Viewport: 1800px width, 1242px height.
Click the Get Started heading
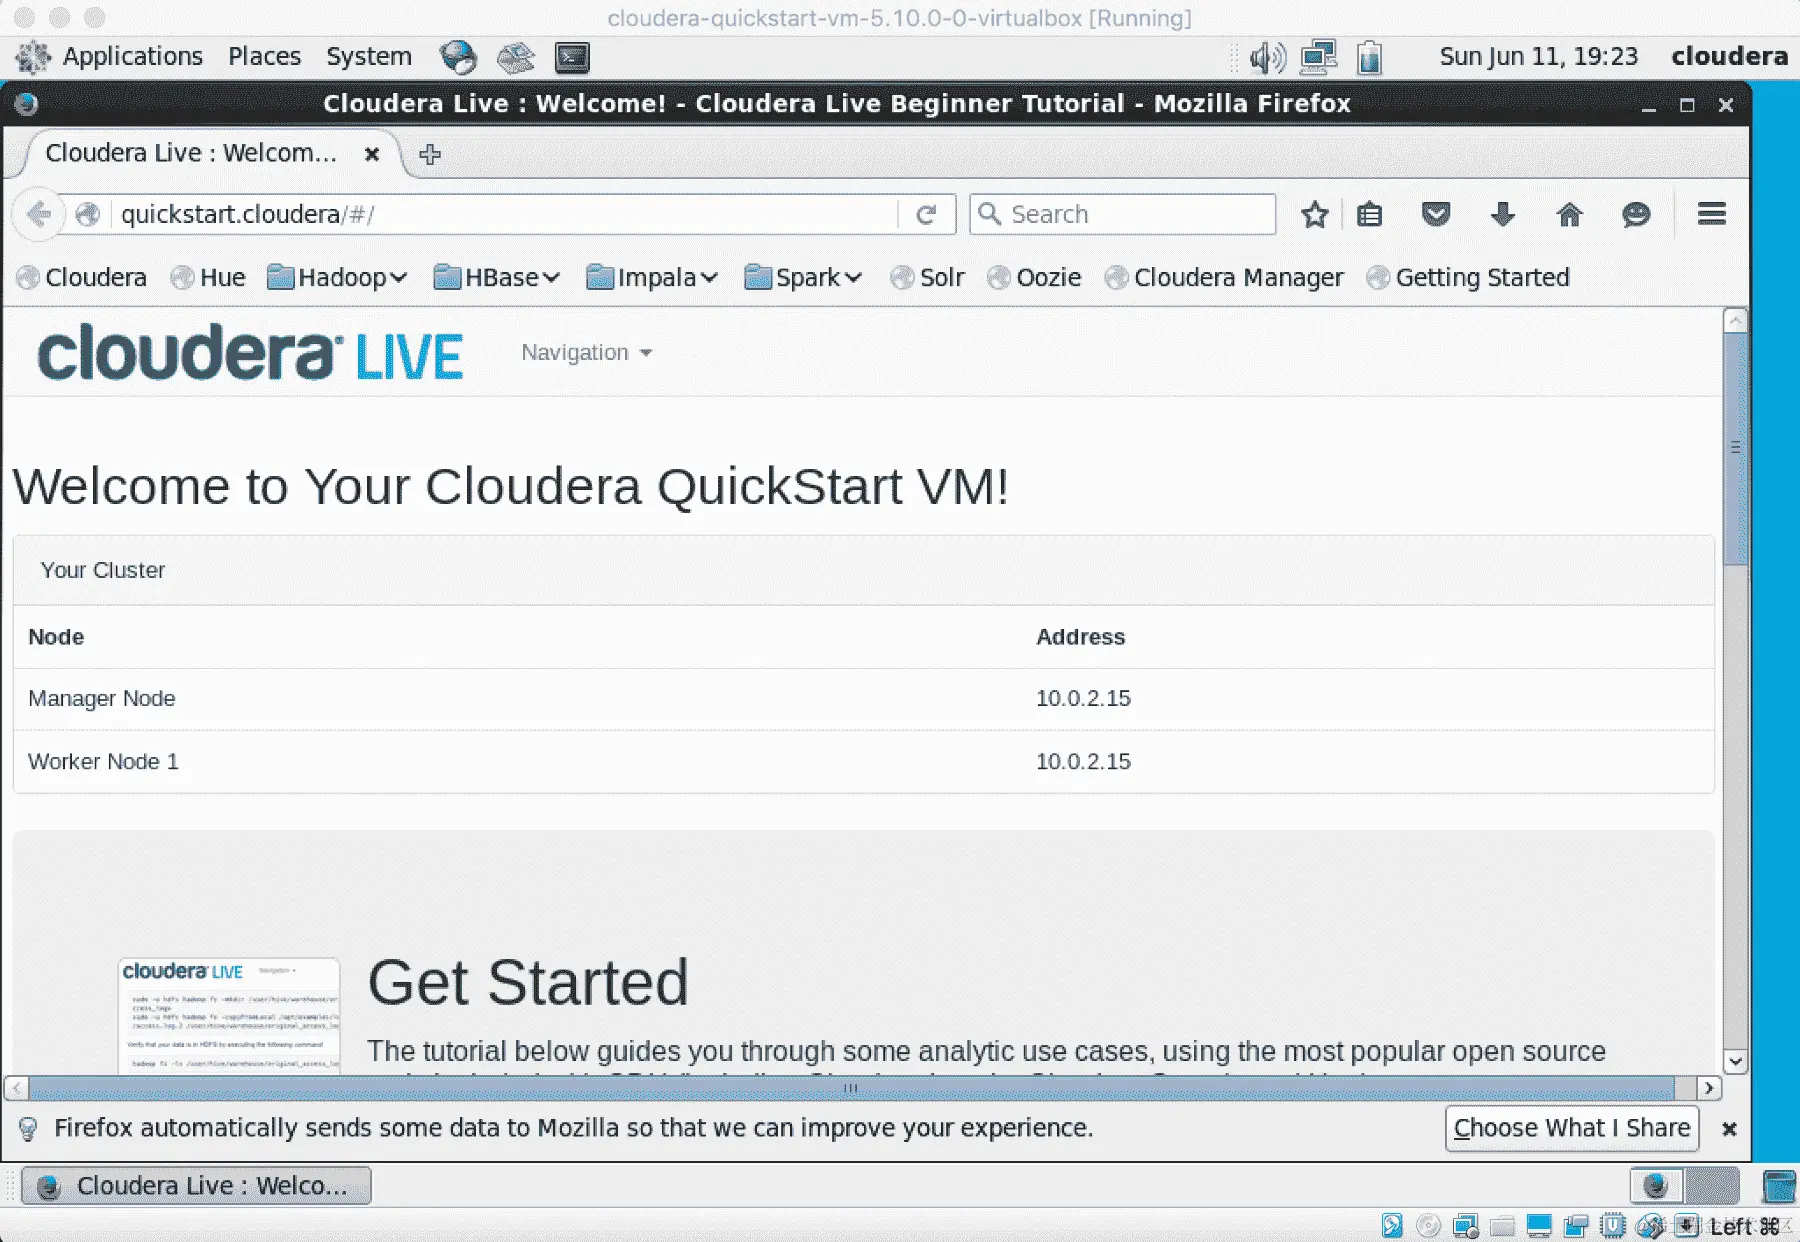pos(528,982)
